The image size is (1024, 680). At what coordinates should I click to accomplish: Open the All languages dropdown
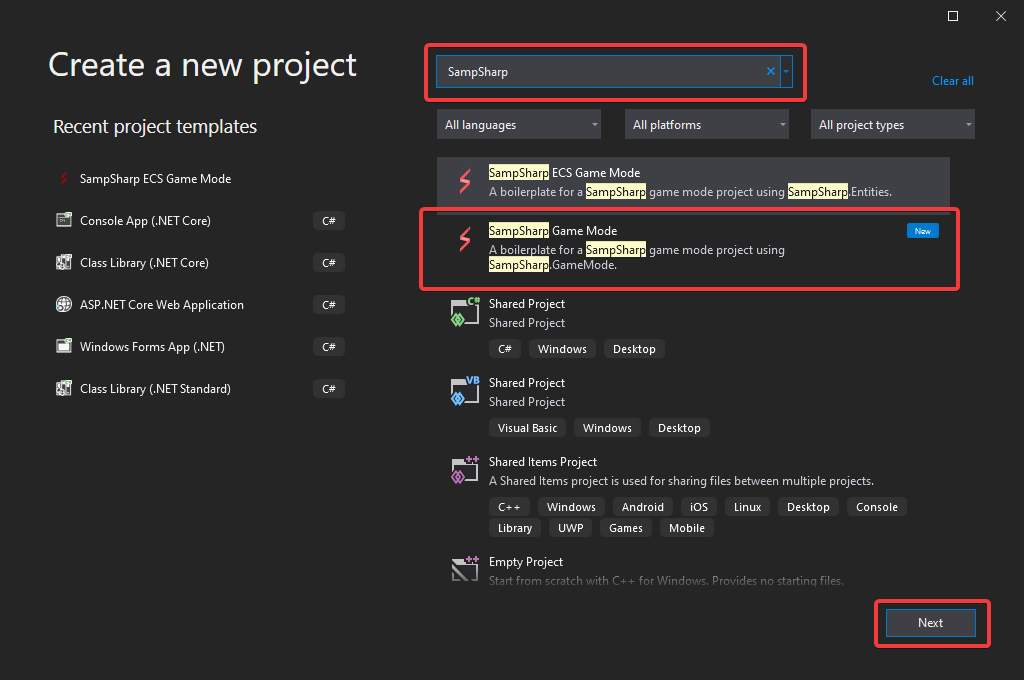click(x=518, y=124)
